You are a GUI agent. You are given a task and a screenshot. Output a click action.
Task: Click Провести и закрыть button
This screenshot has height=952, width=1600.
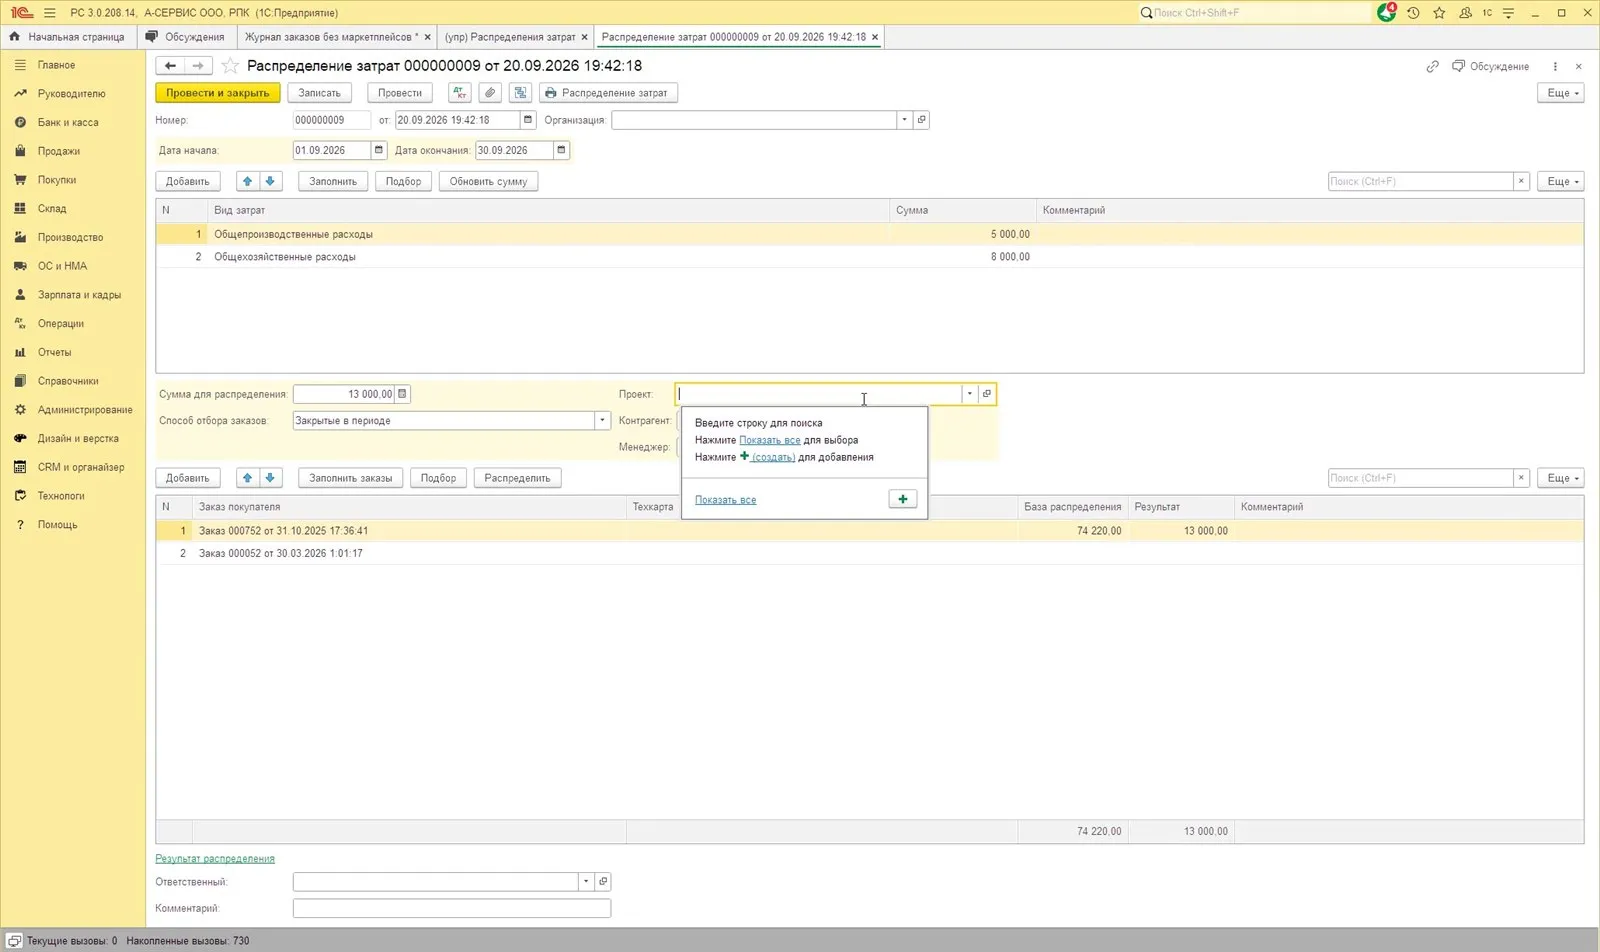click(x=218, y=93)
